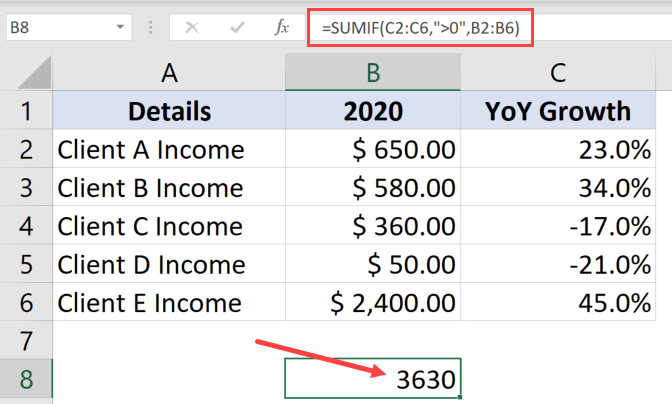
Task: Select row 7 header
Action: click(26, 341)
